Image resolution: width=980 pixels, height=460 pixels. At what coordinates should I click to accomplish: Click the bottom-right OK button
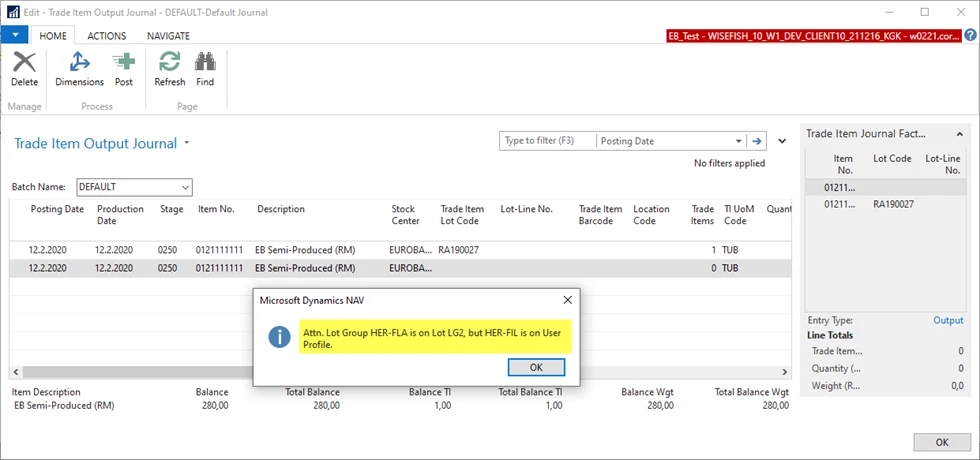pos(941,441)
